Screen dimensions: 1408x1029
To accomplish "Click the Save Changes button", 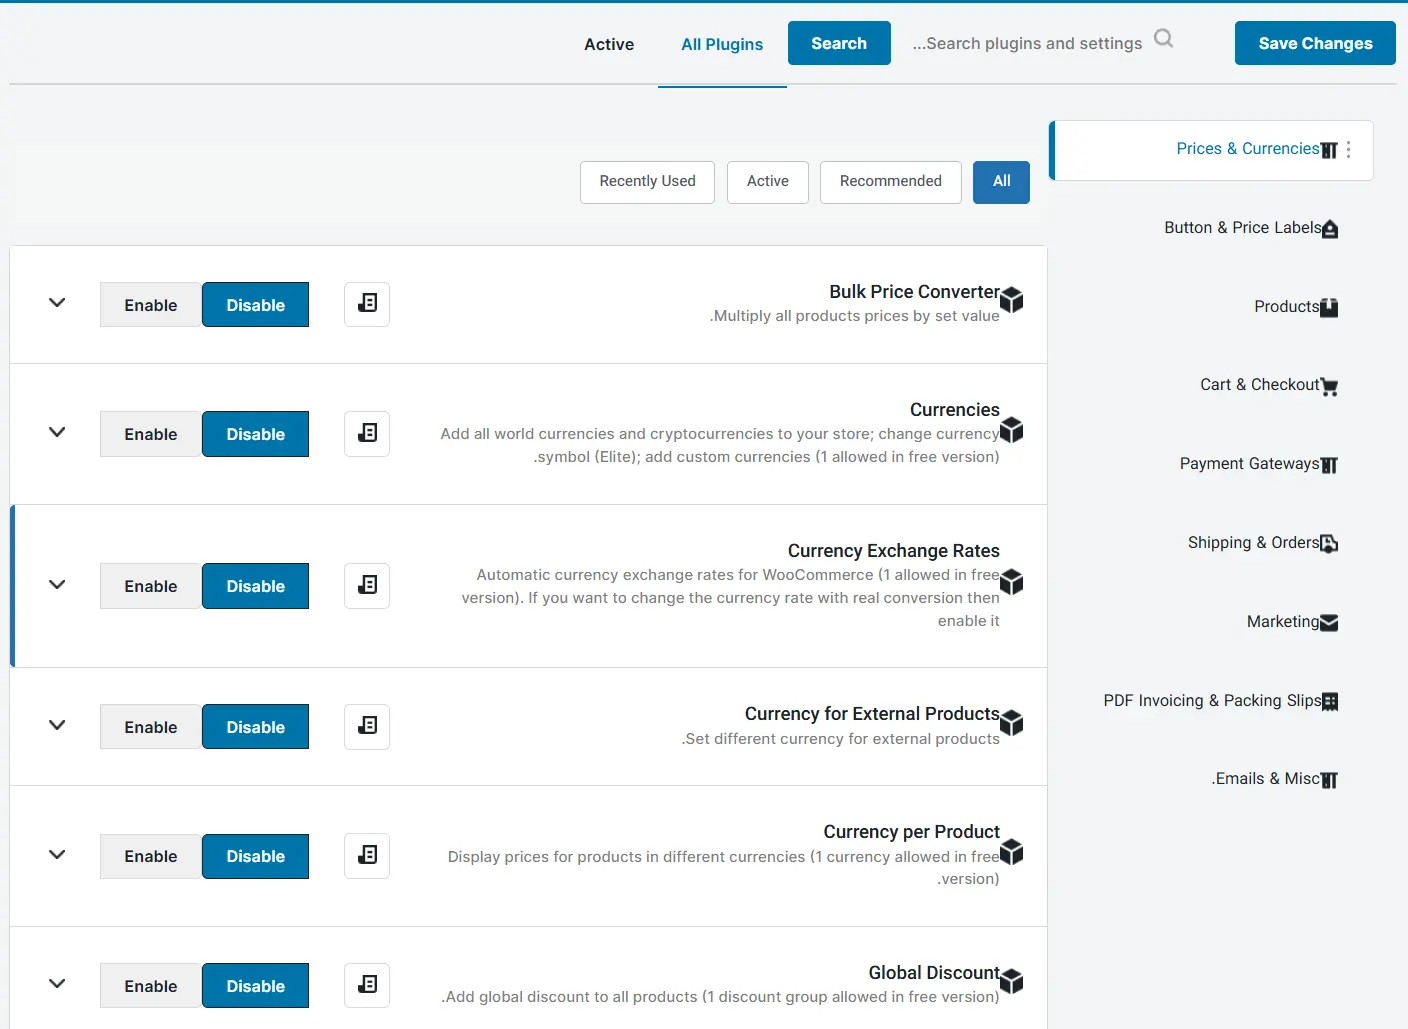I will tap(1315, 43).
